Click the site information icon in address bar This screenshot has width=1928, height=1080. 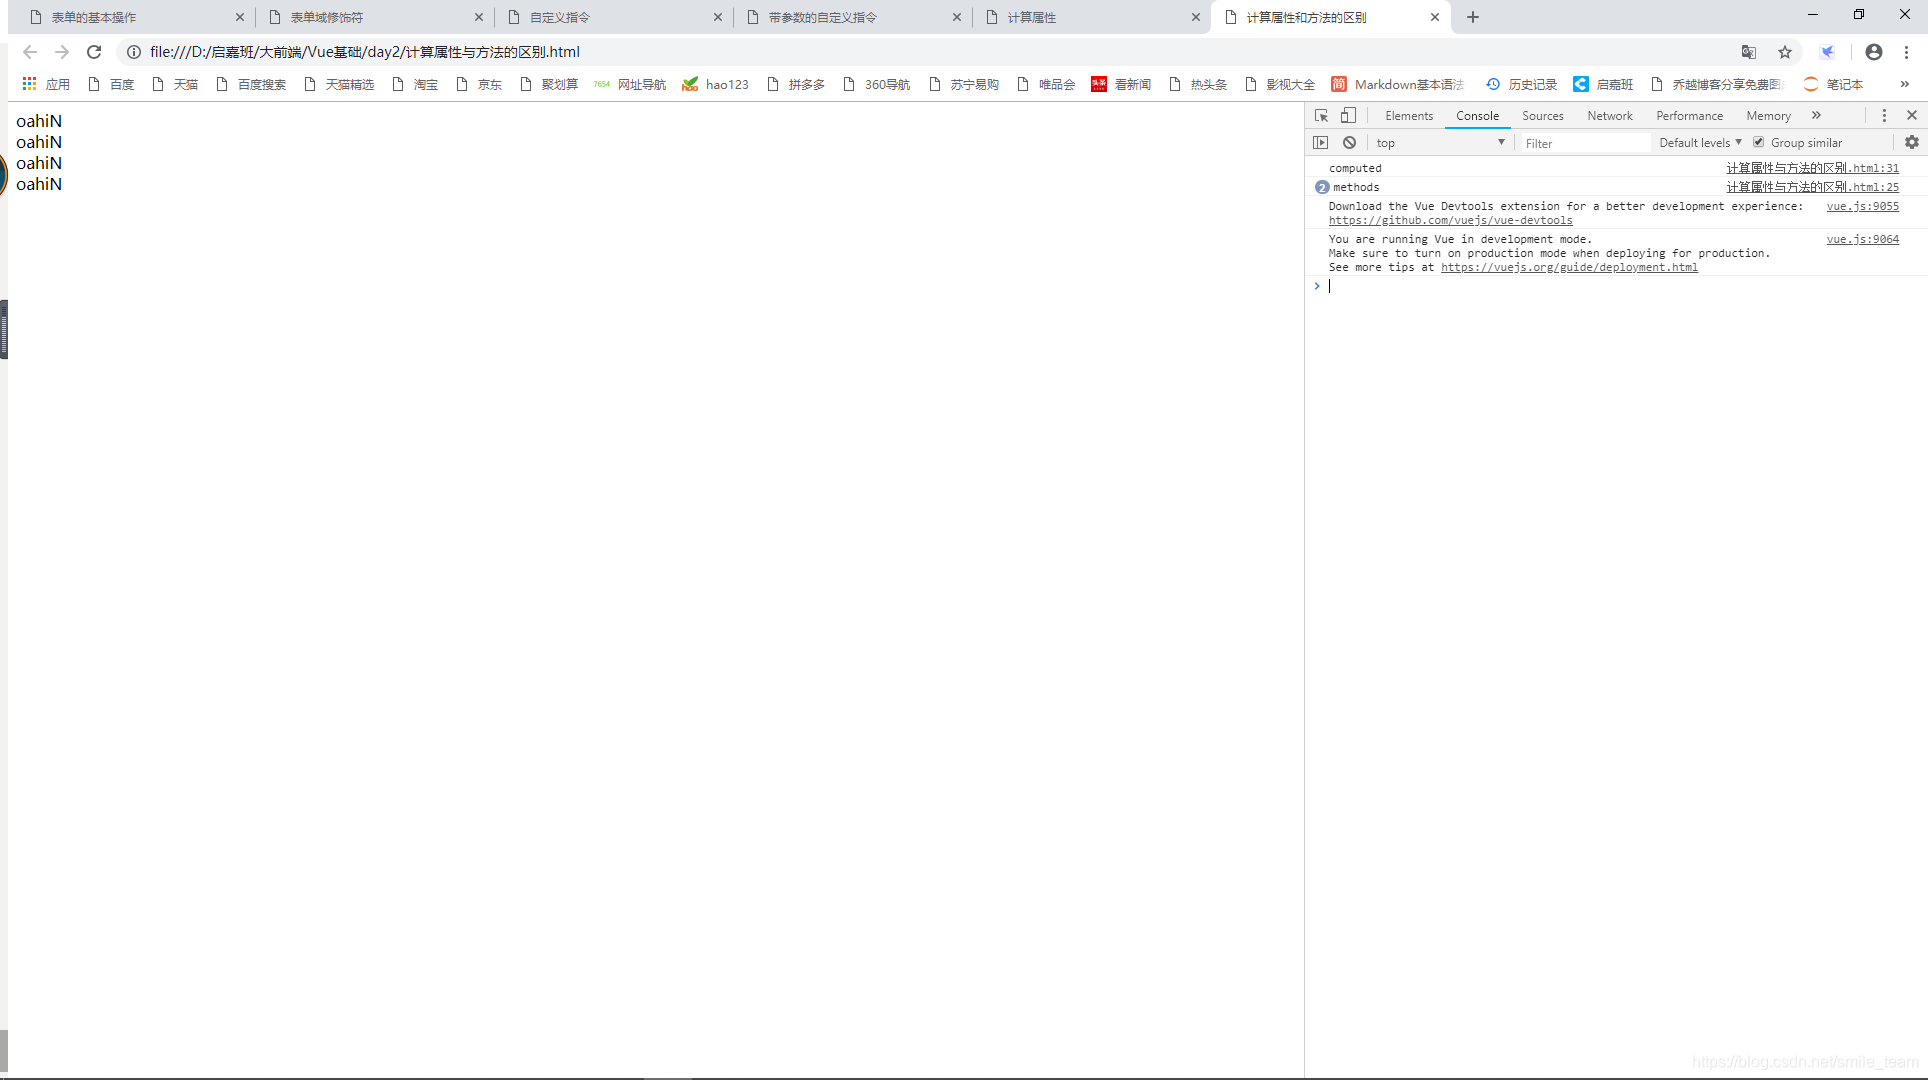click(x=134, y=52)
